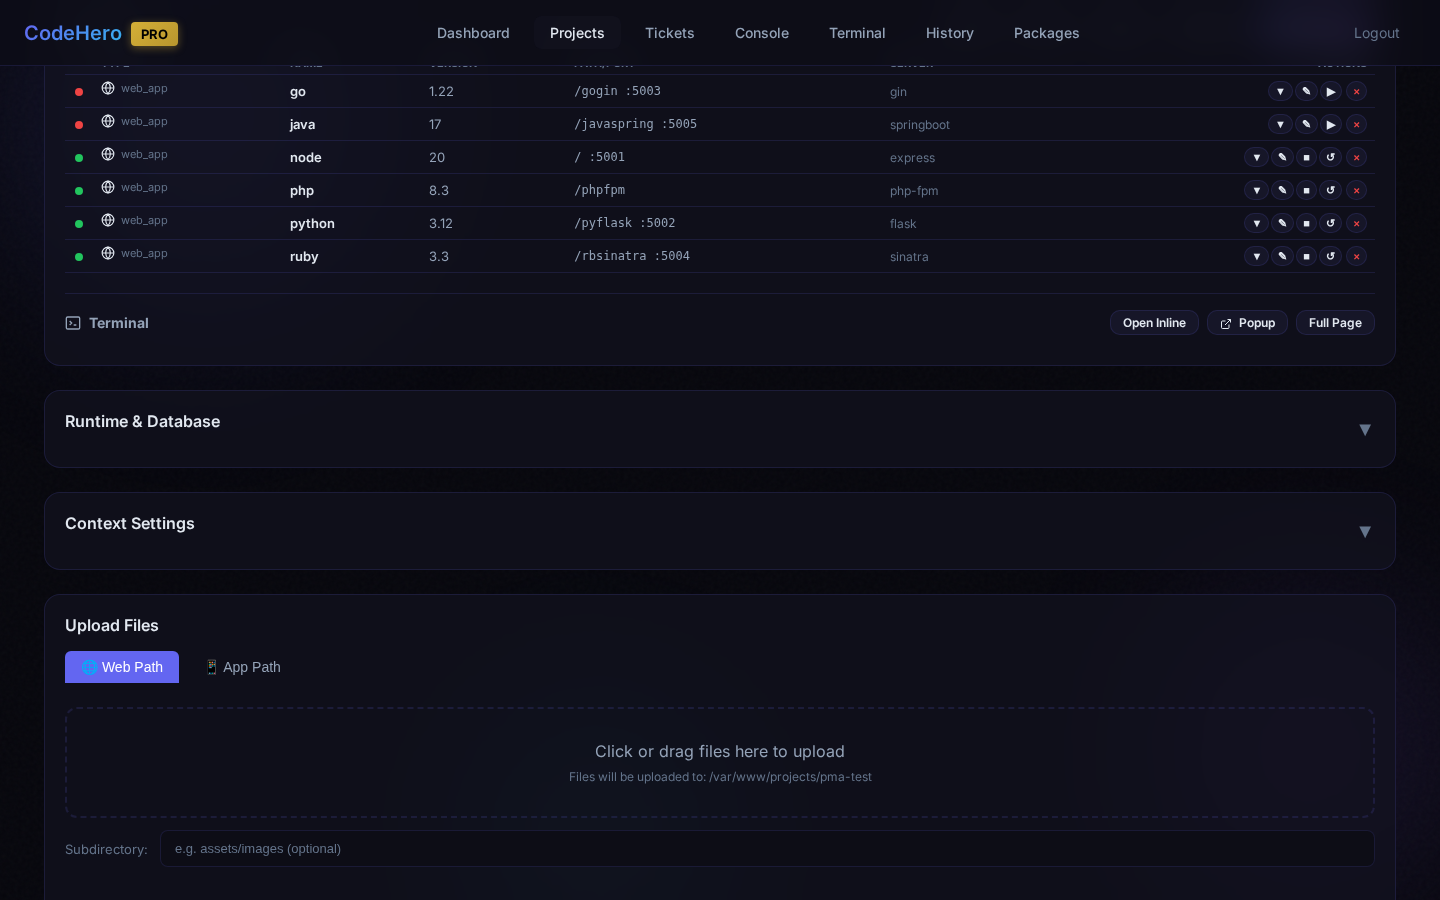Edit the python flask app
The height and width of the screenshot is (900, 1440).
(1282, 224)
